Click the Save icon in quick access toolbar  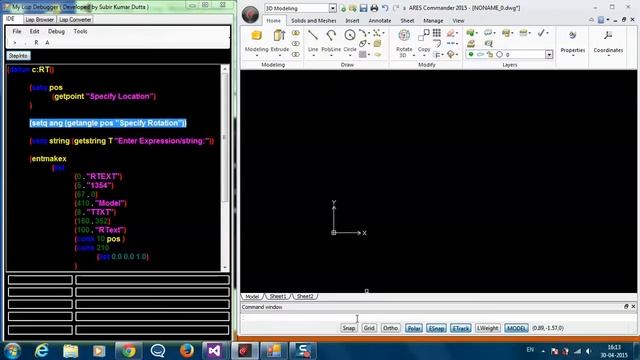[363, 8]
